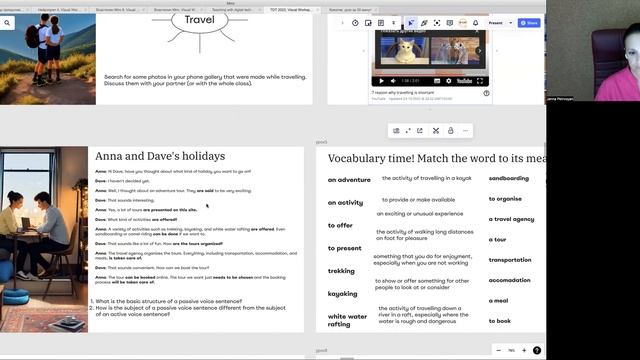Viewport: 640px width, 360px height.
Task: Open more options ellipsis in frame toolbar
Action: coord(465,131)
